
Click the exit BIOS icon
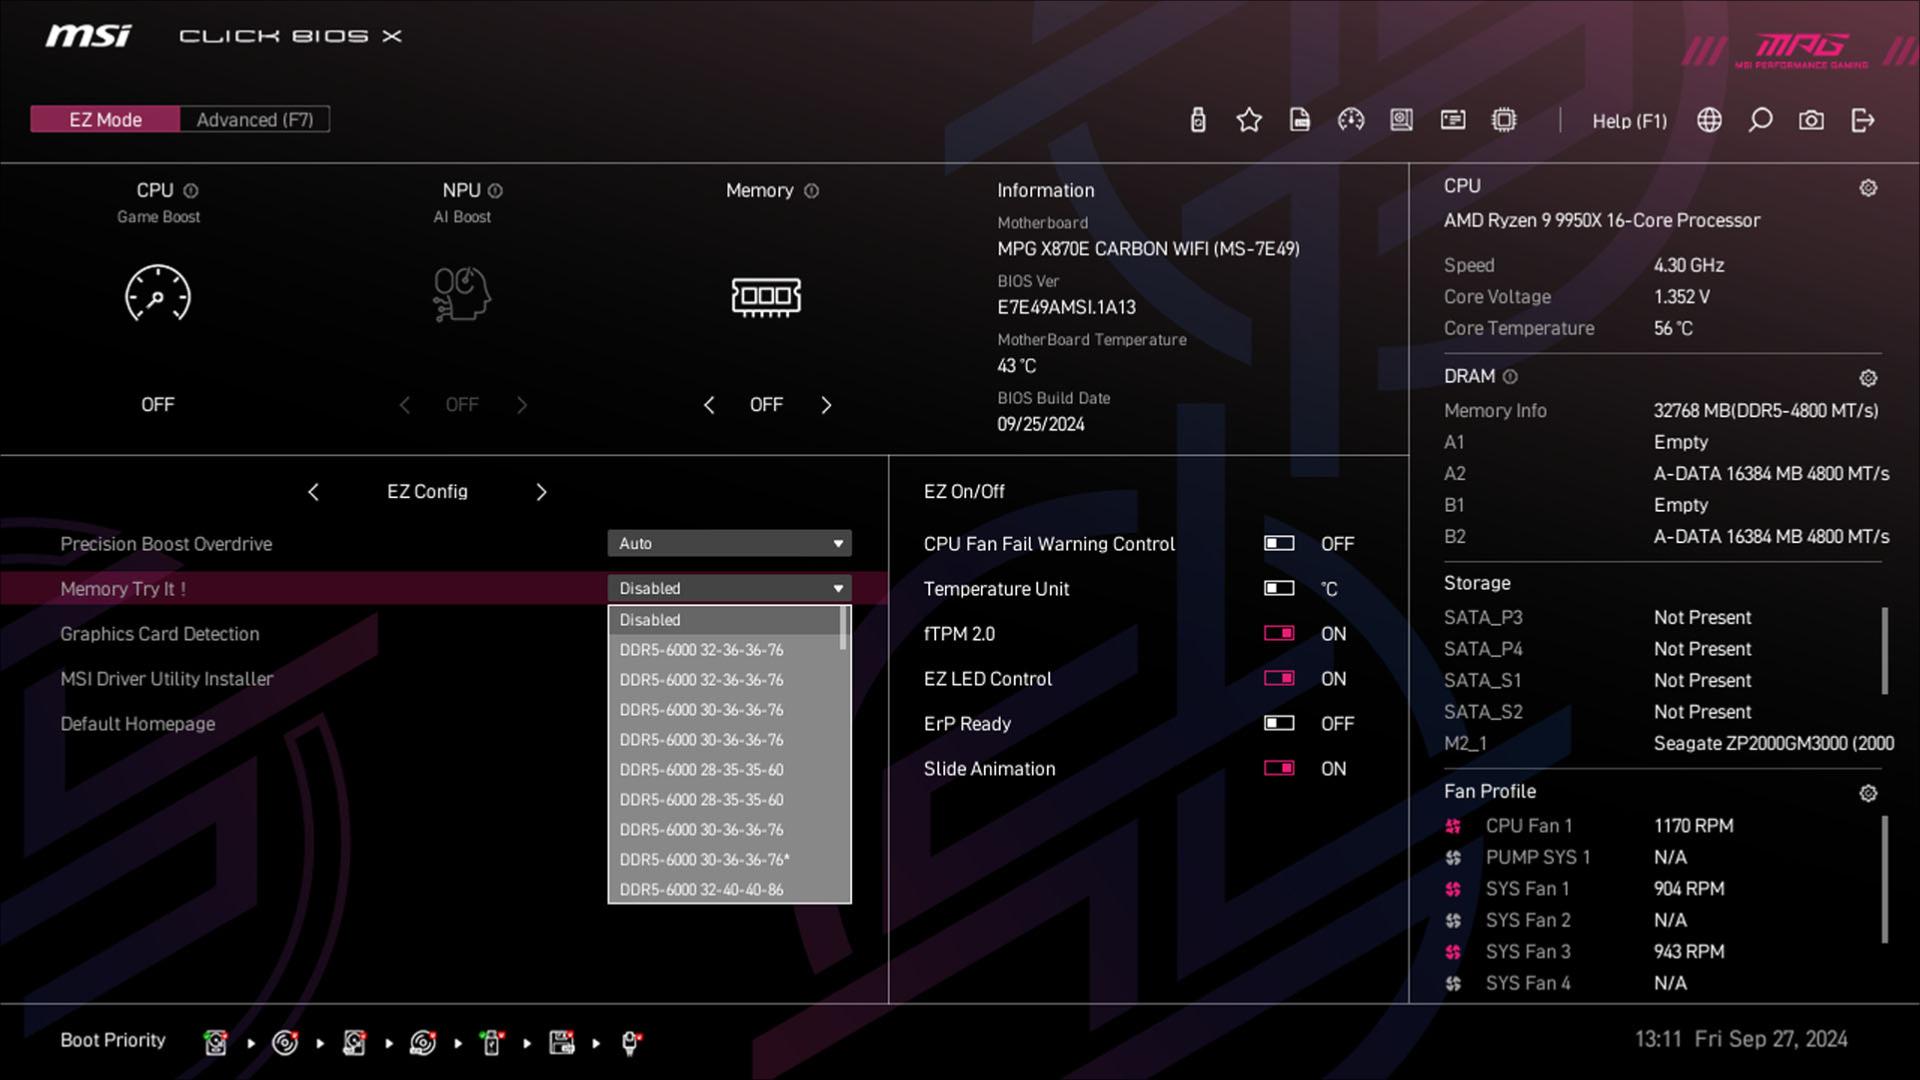[x=1862, y=120]
